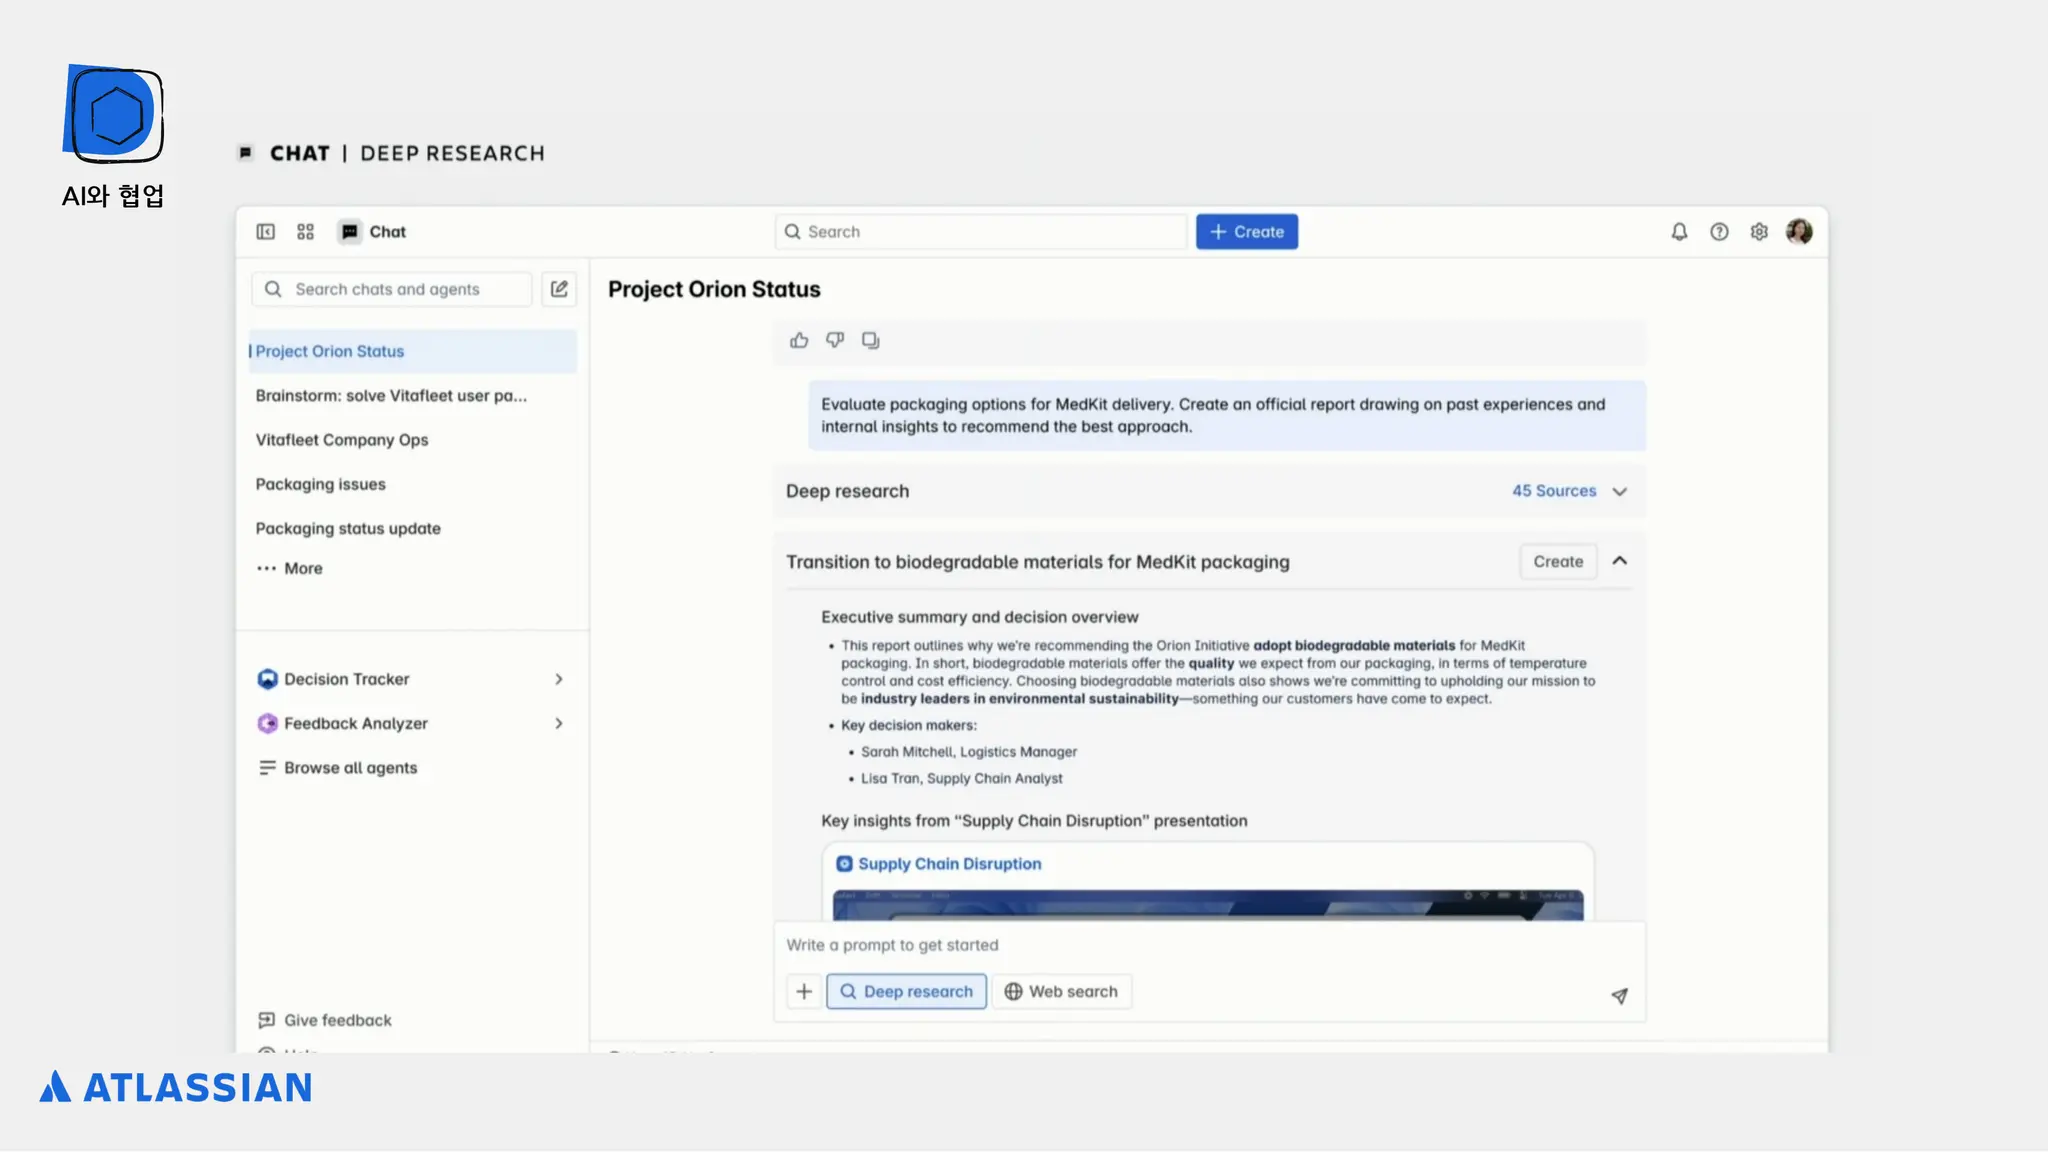Open the settings gear icon
2048x1152 pixels.
point(1759,232)
